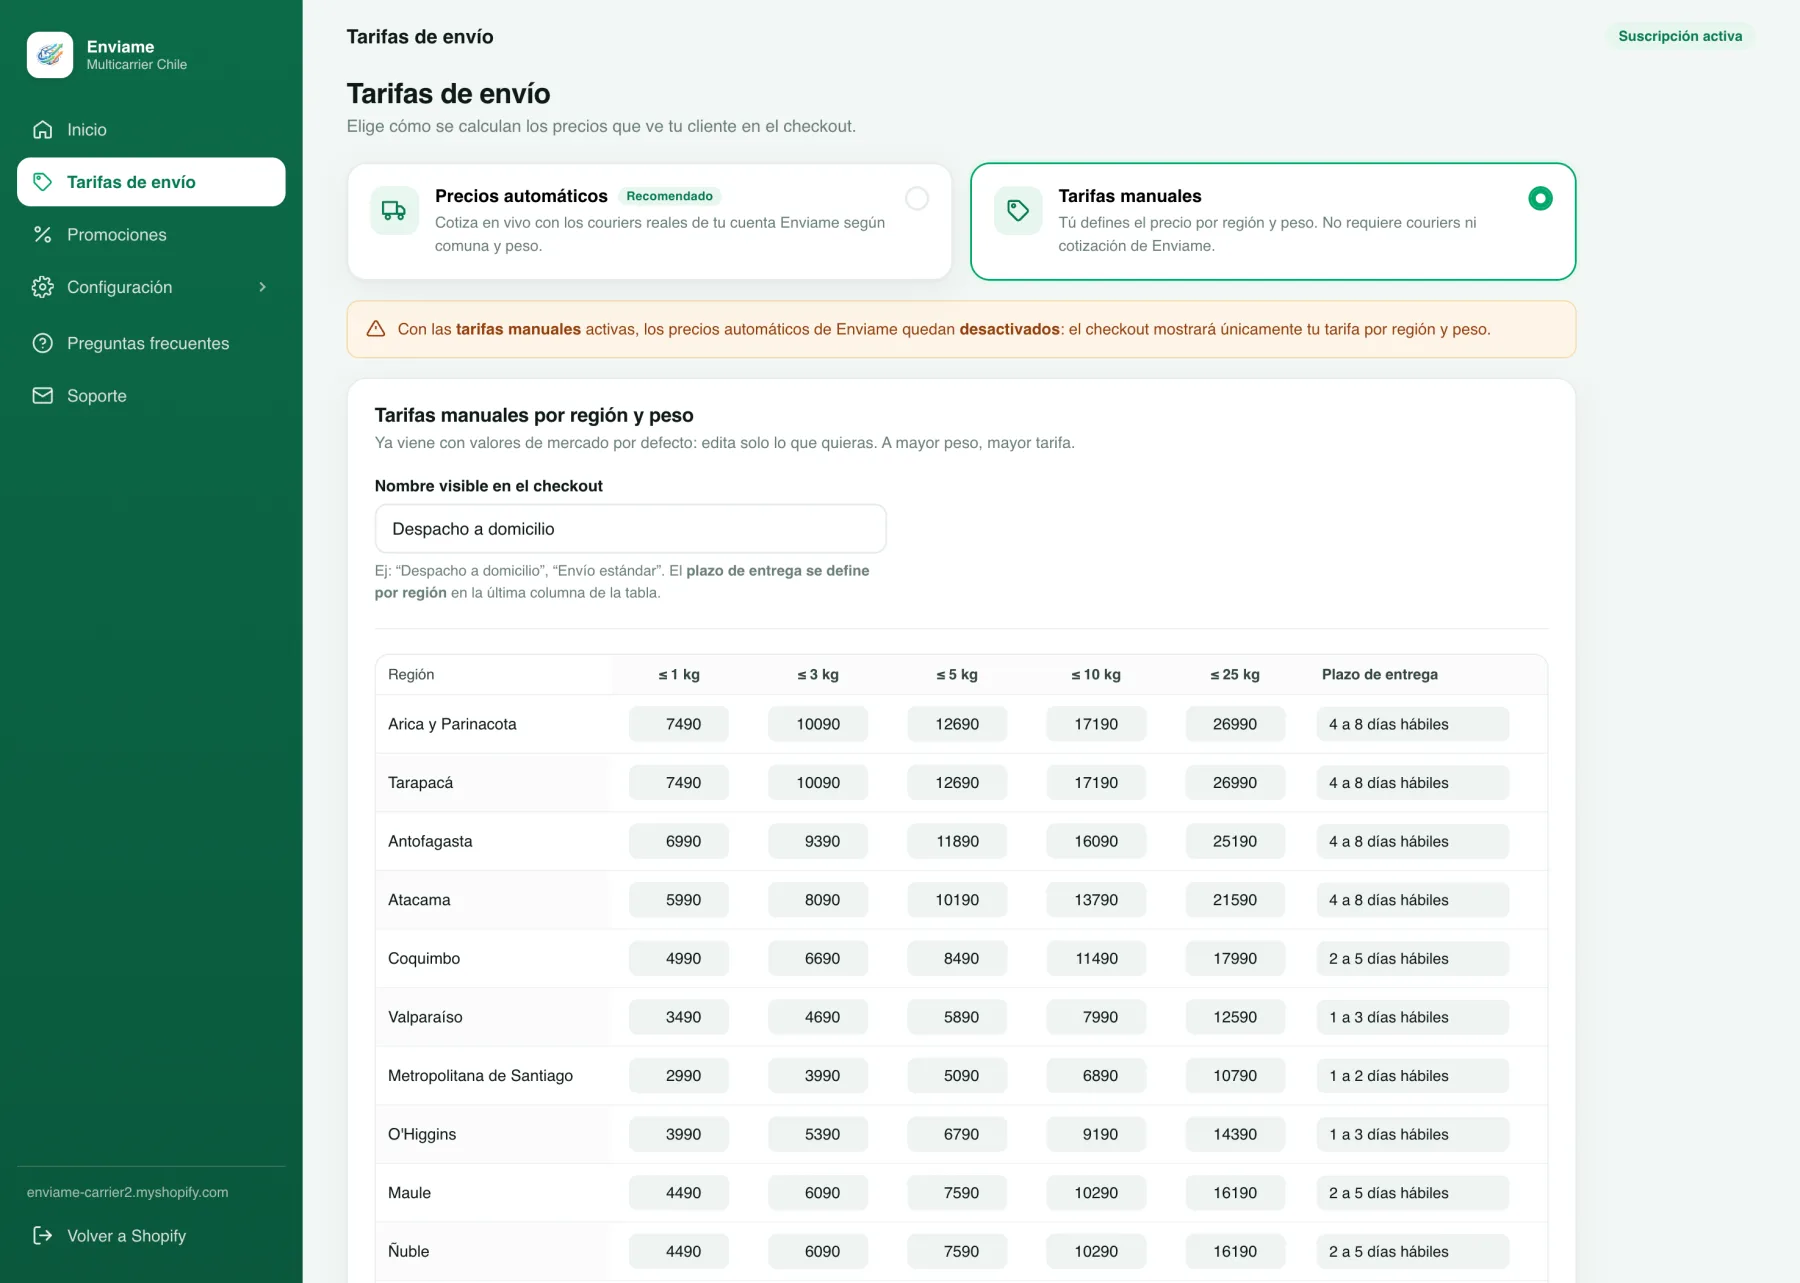The height and width of the screenshot is (1283, 1800).
Task: Select the Precios automáticos radio button
Action: pos(917,198)
